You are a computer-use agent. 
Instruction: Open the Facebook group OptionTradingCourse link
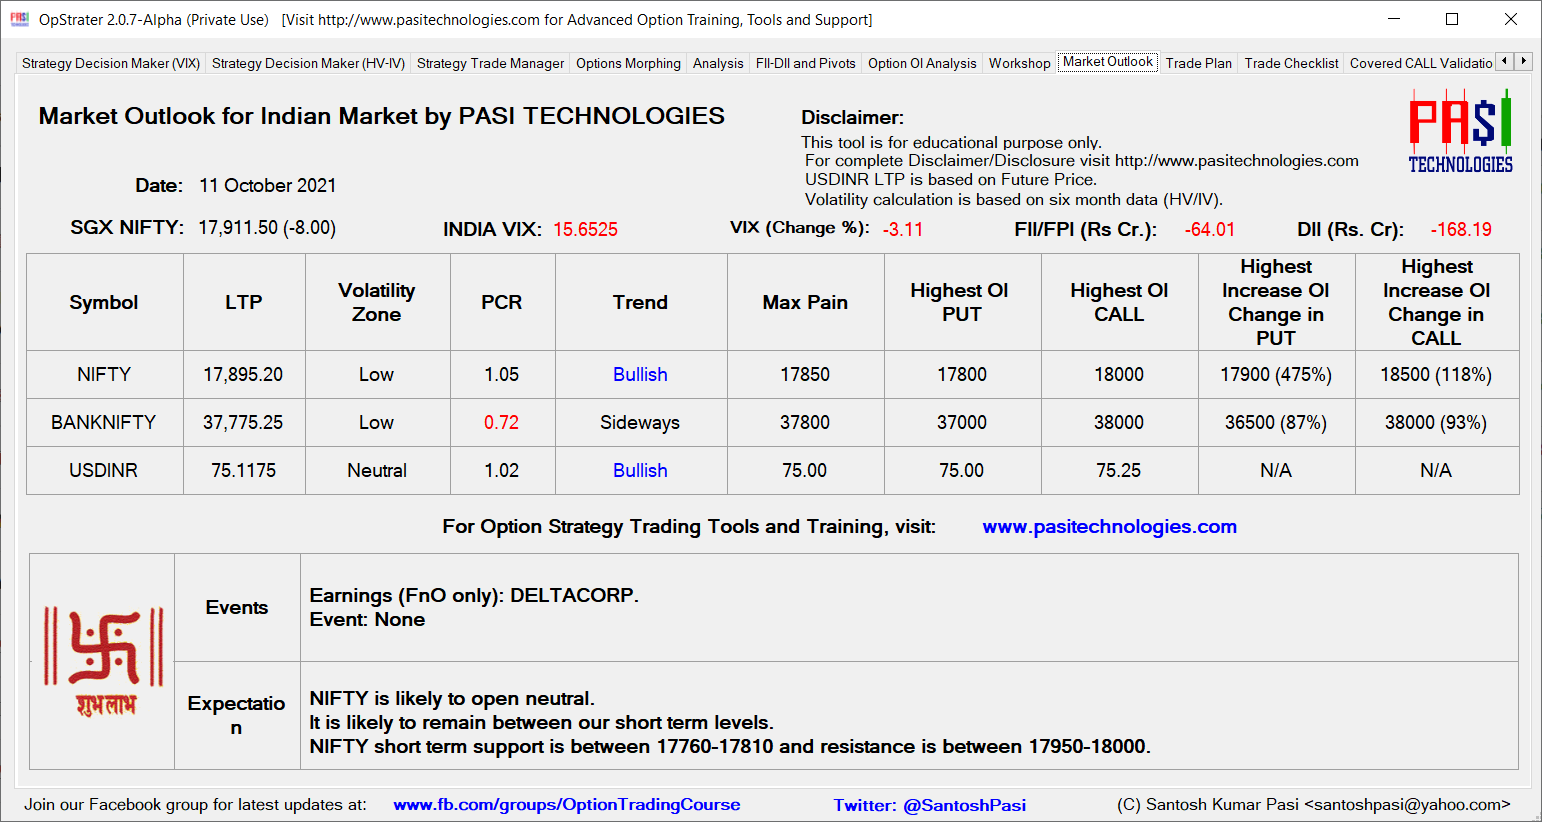[566, 804]
